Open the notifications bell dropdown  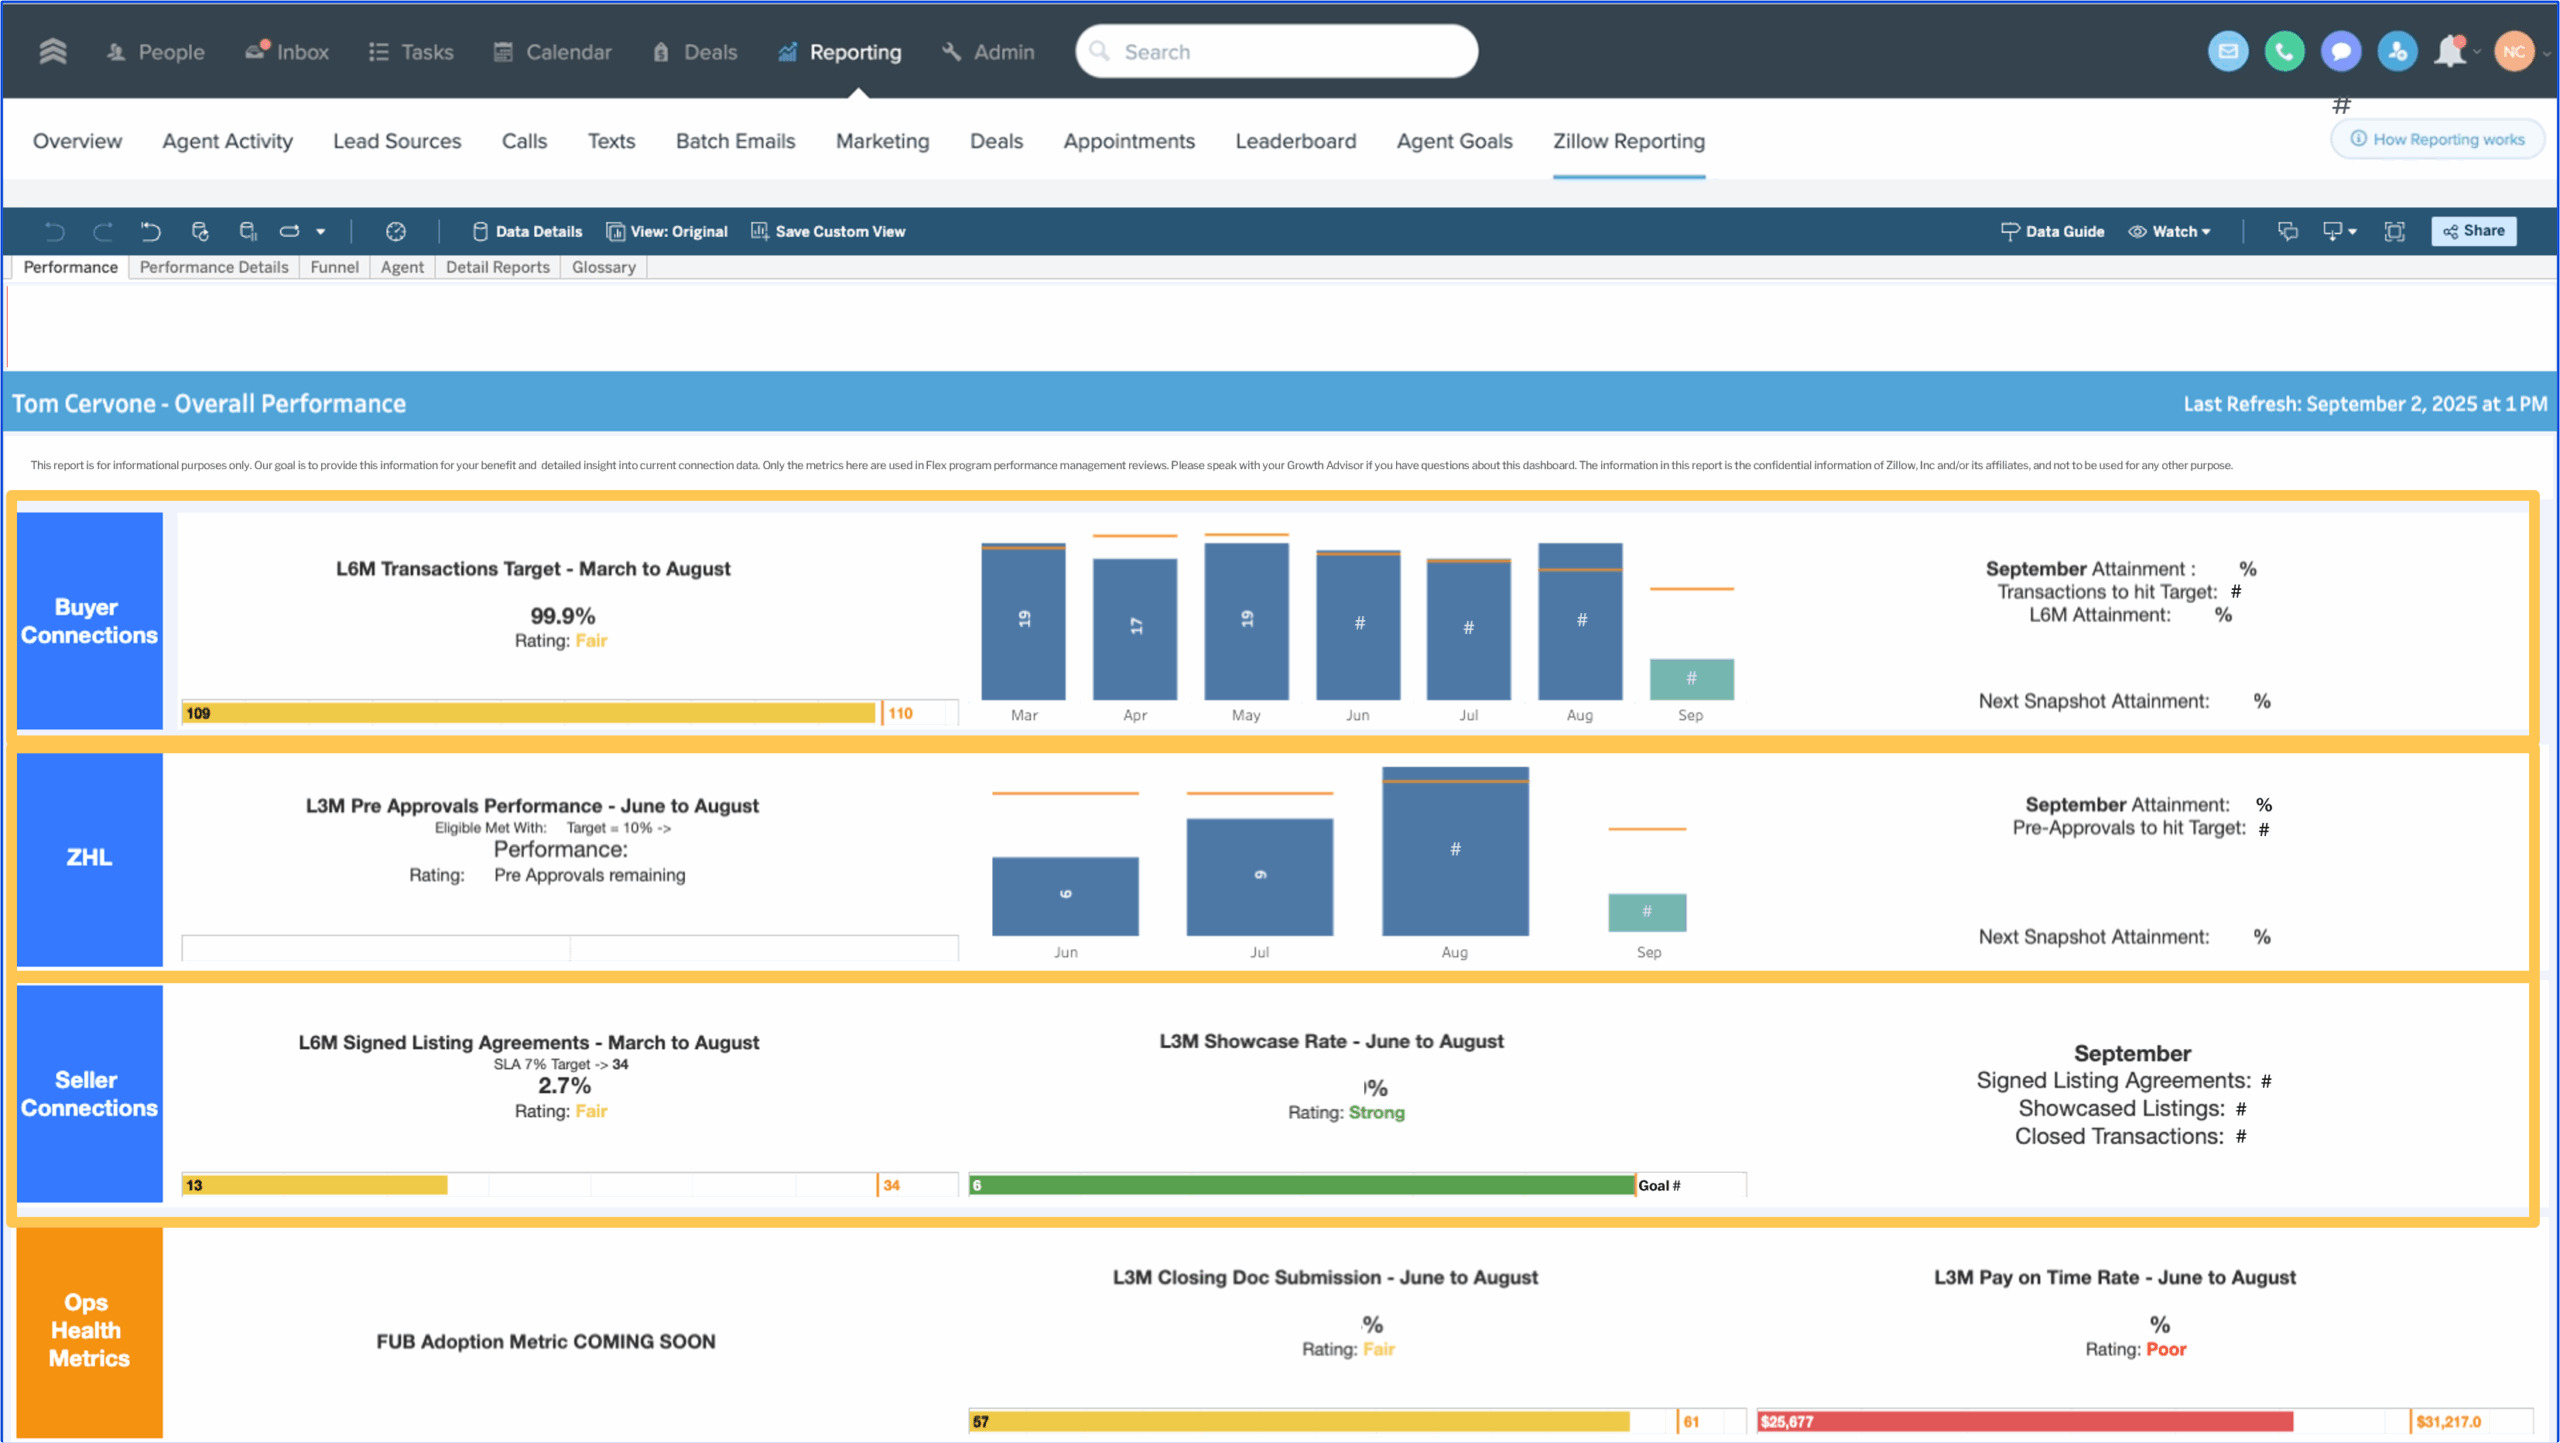2451,52
